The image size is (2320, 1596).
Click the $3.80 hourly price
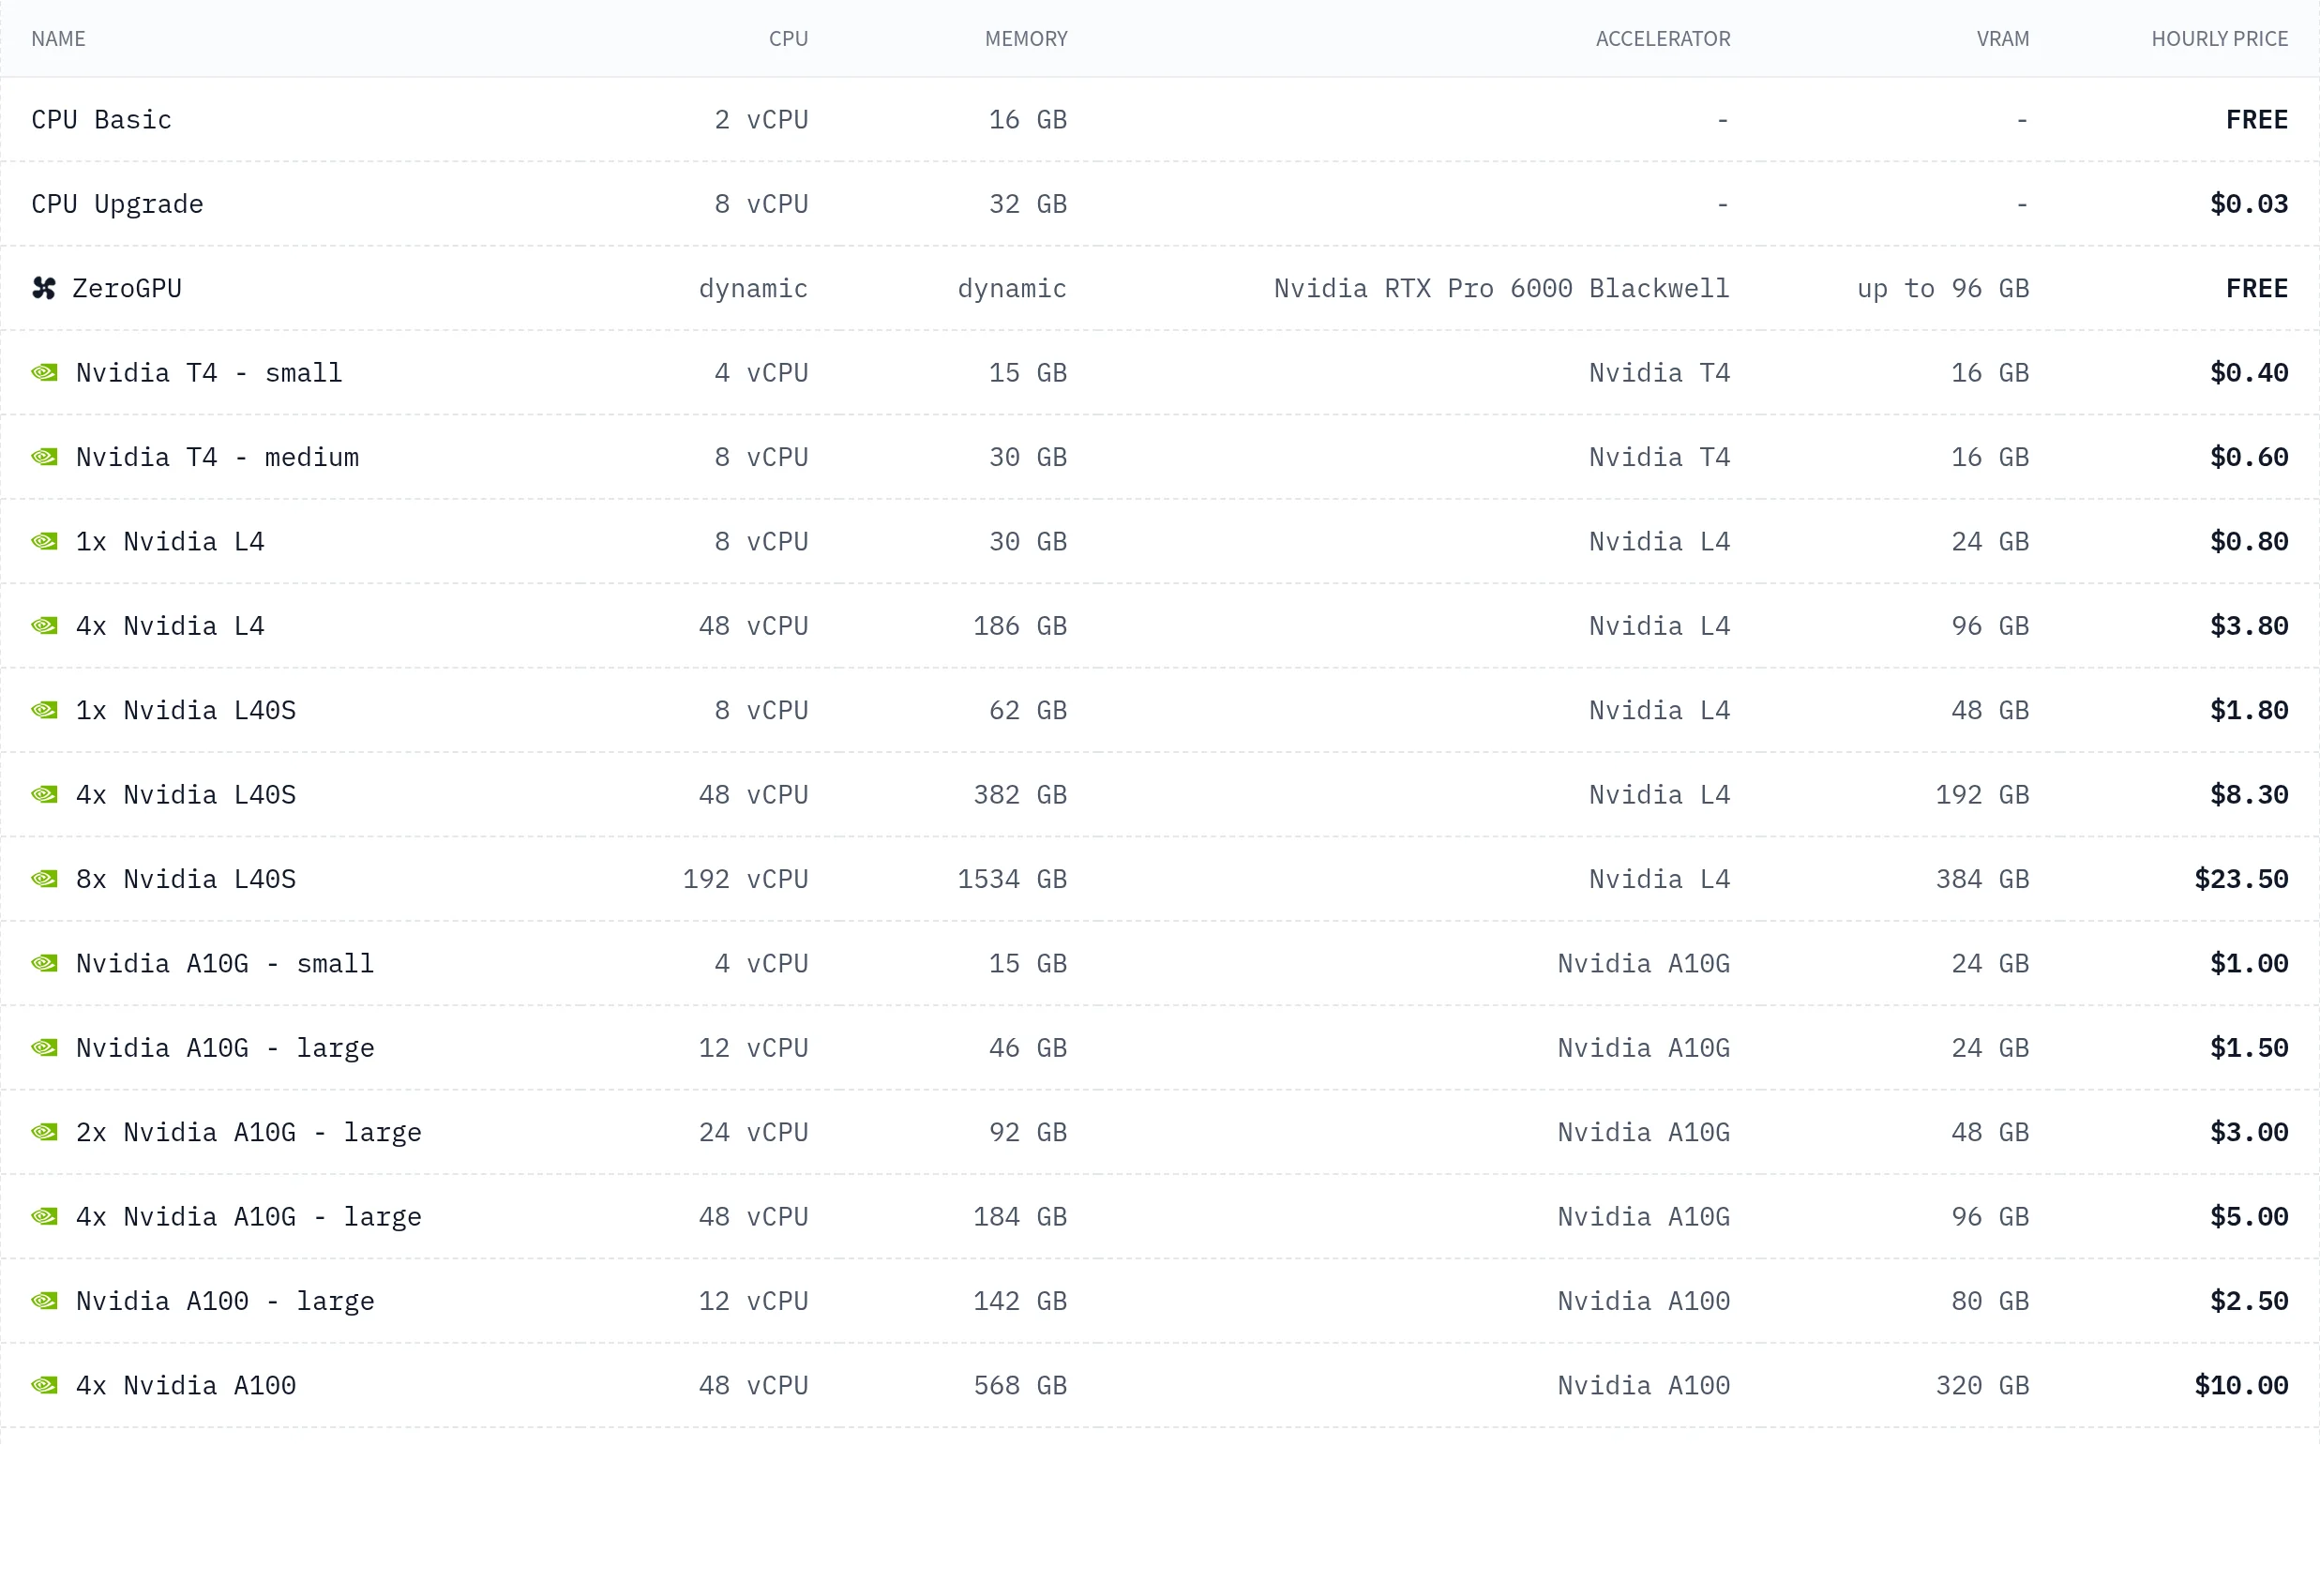pyautogui.click(x=2249, y=626)
